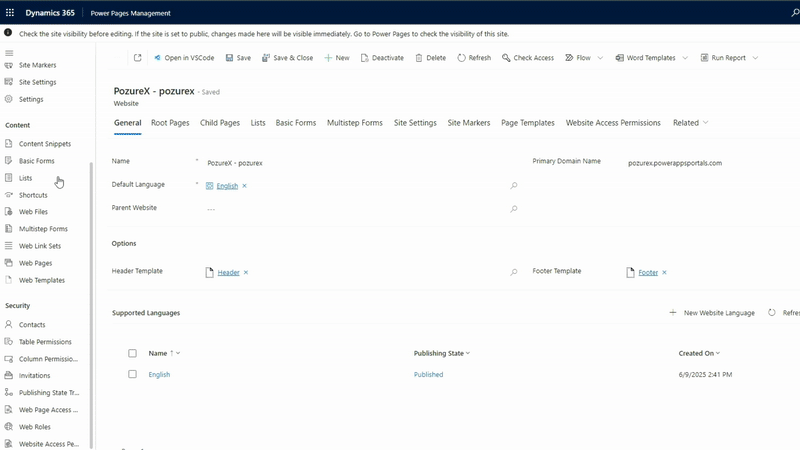Deactivate the website record
Screen dimensions: 800x450
click(x=382, y=58)
